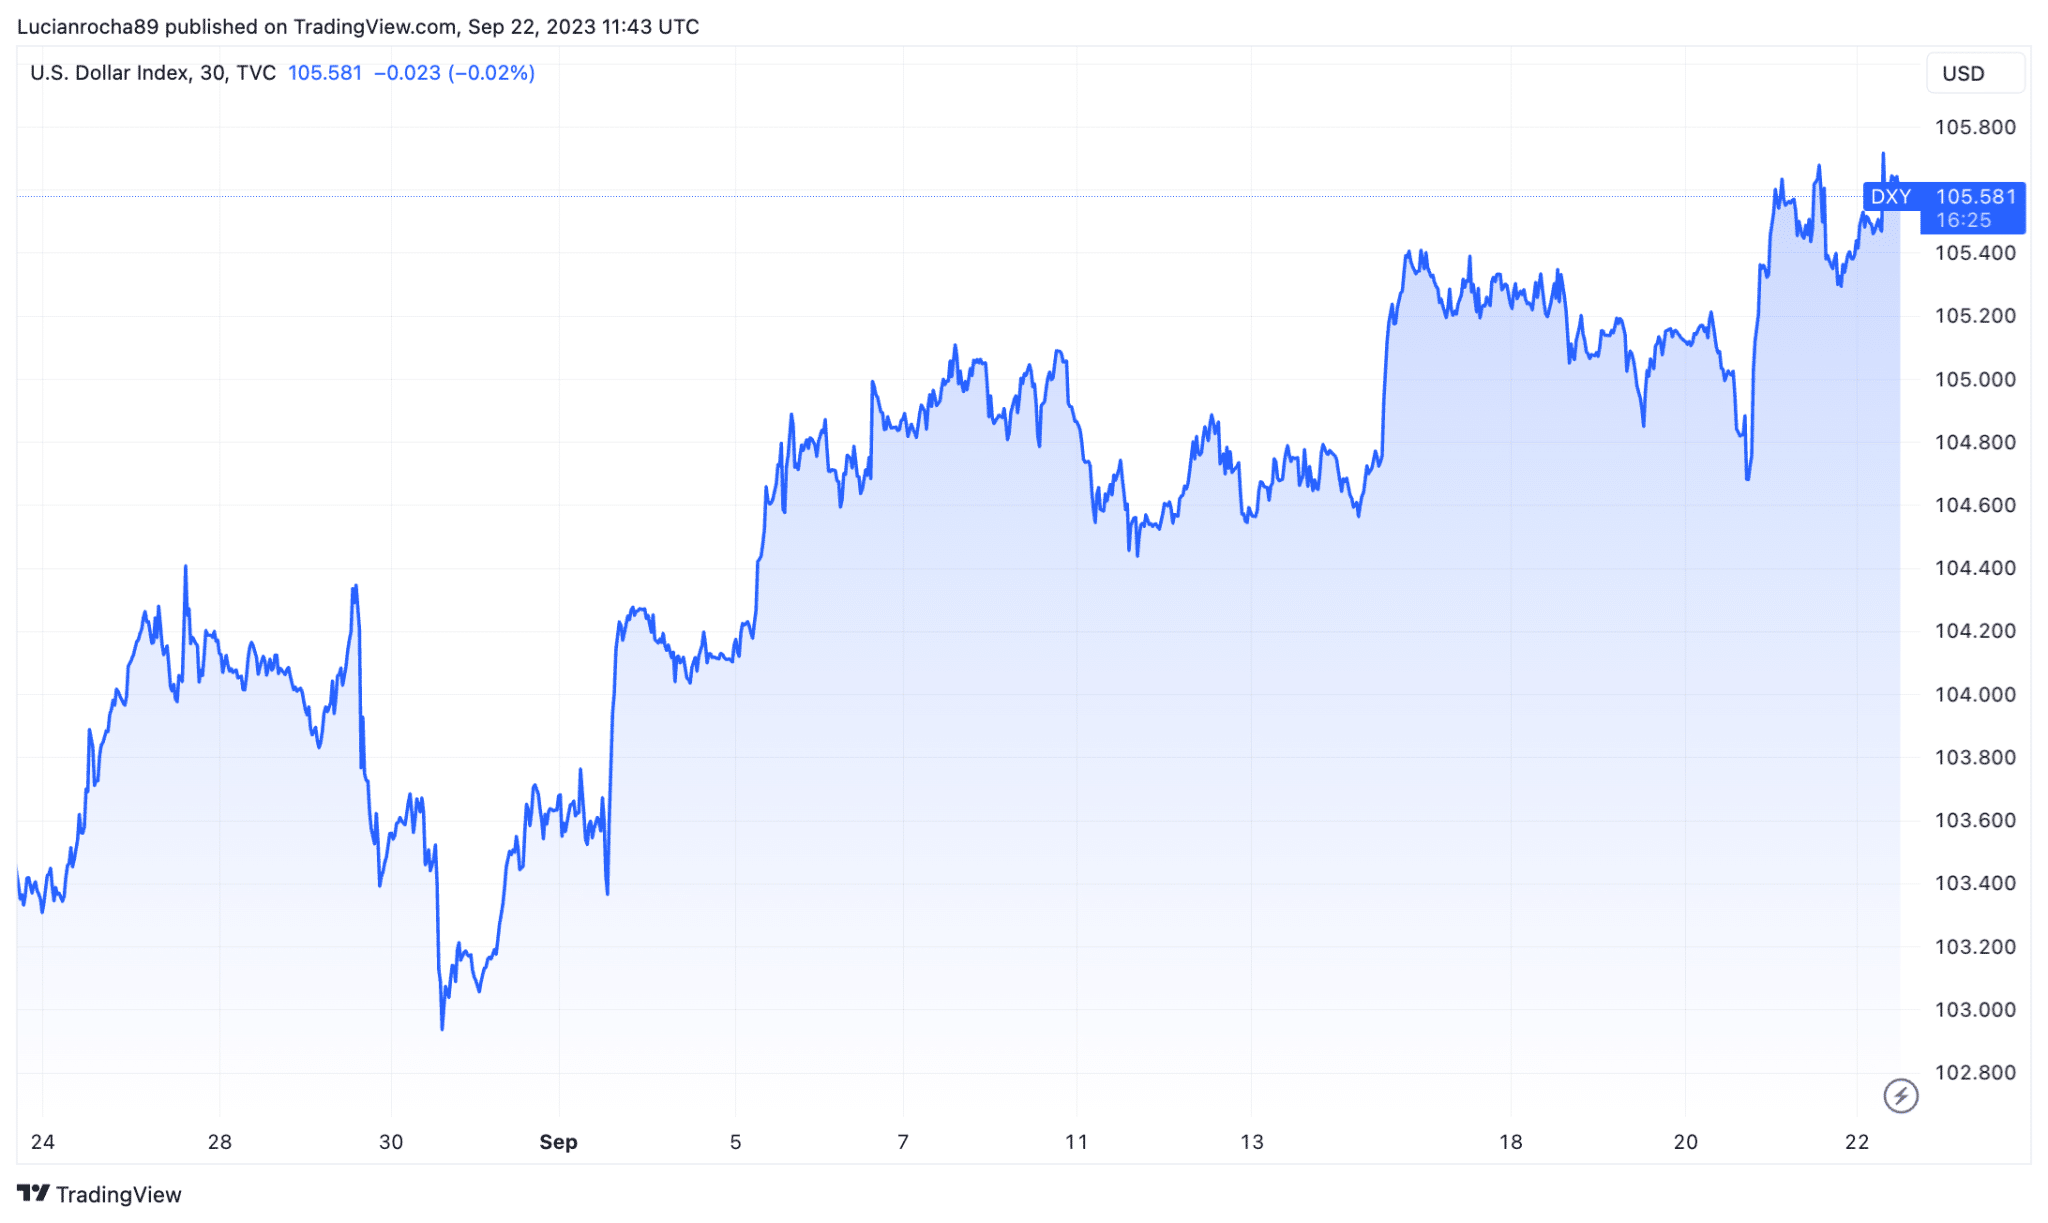Click the TradingView logo icon
This screenshot has width=2048, height=1223.
click(x=33, y=1193)
